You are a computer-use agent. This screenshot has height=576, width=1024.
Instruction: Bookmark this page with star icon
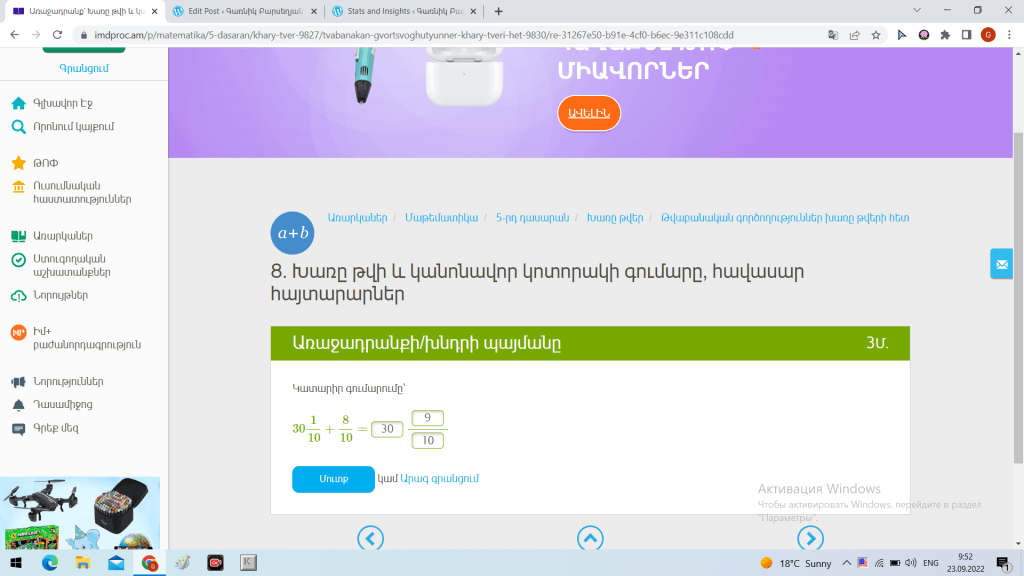click(876, 34)
